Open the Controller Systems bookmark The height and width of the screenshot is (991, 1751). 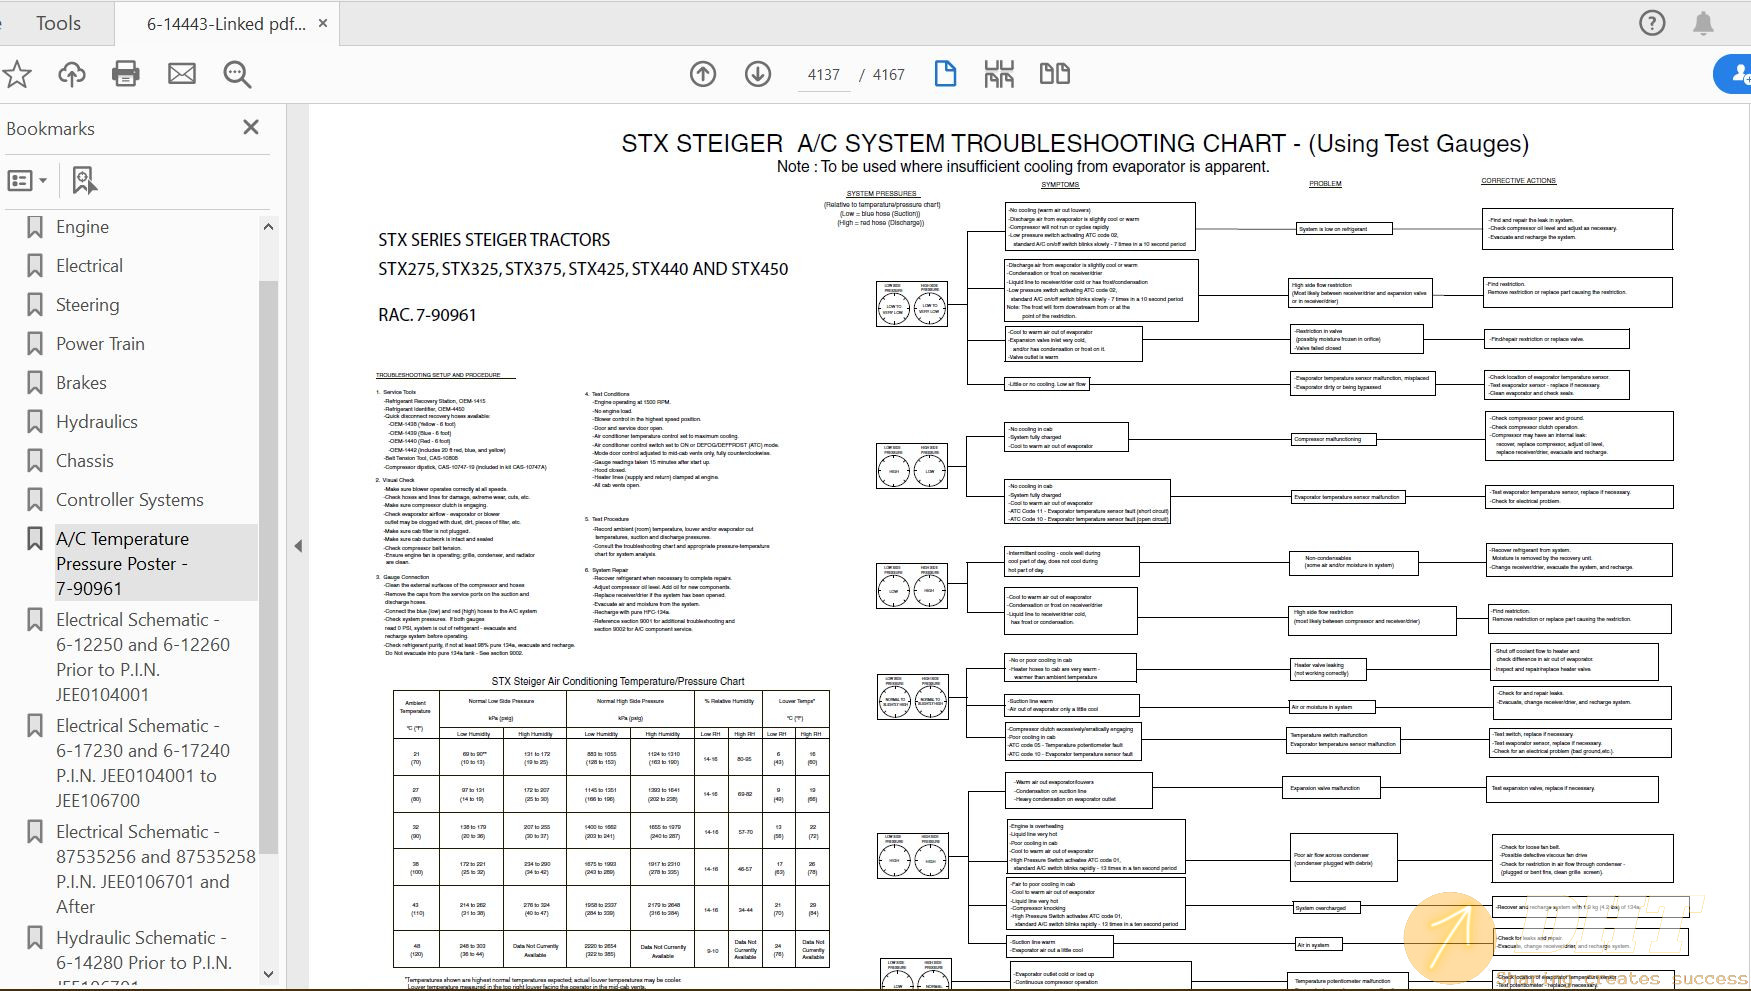(130, 500)
